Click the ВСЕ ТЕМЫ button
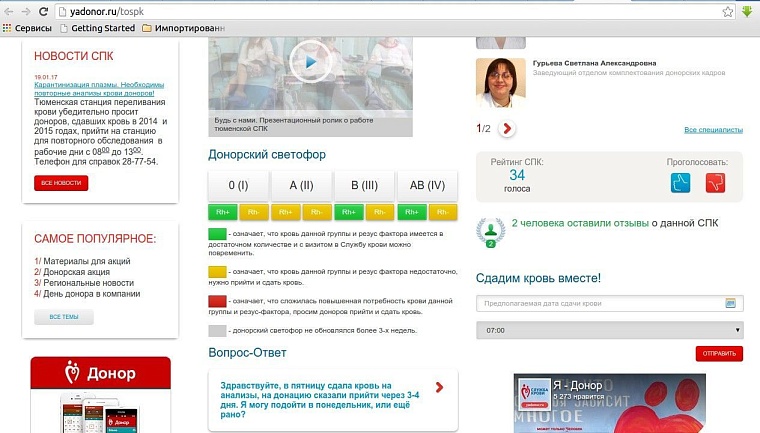 tap(63, 317)
